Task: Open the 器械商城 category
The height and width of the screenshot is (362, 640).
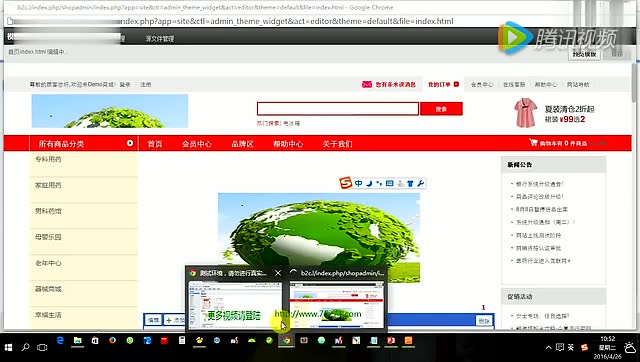Action: (x=48, y=289)
